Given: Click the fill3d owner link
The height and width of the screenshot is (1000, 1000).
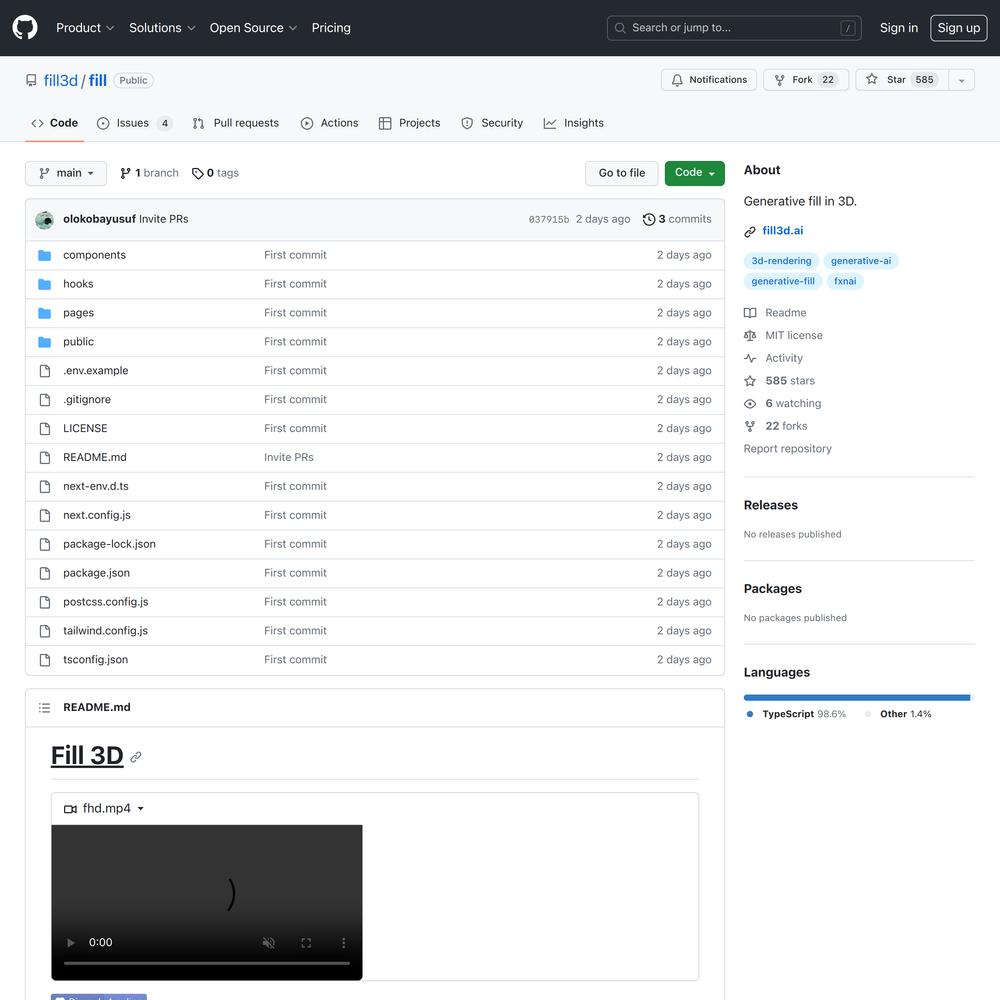Looking at the screenshot, I should 61,80.
